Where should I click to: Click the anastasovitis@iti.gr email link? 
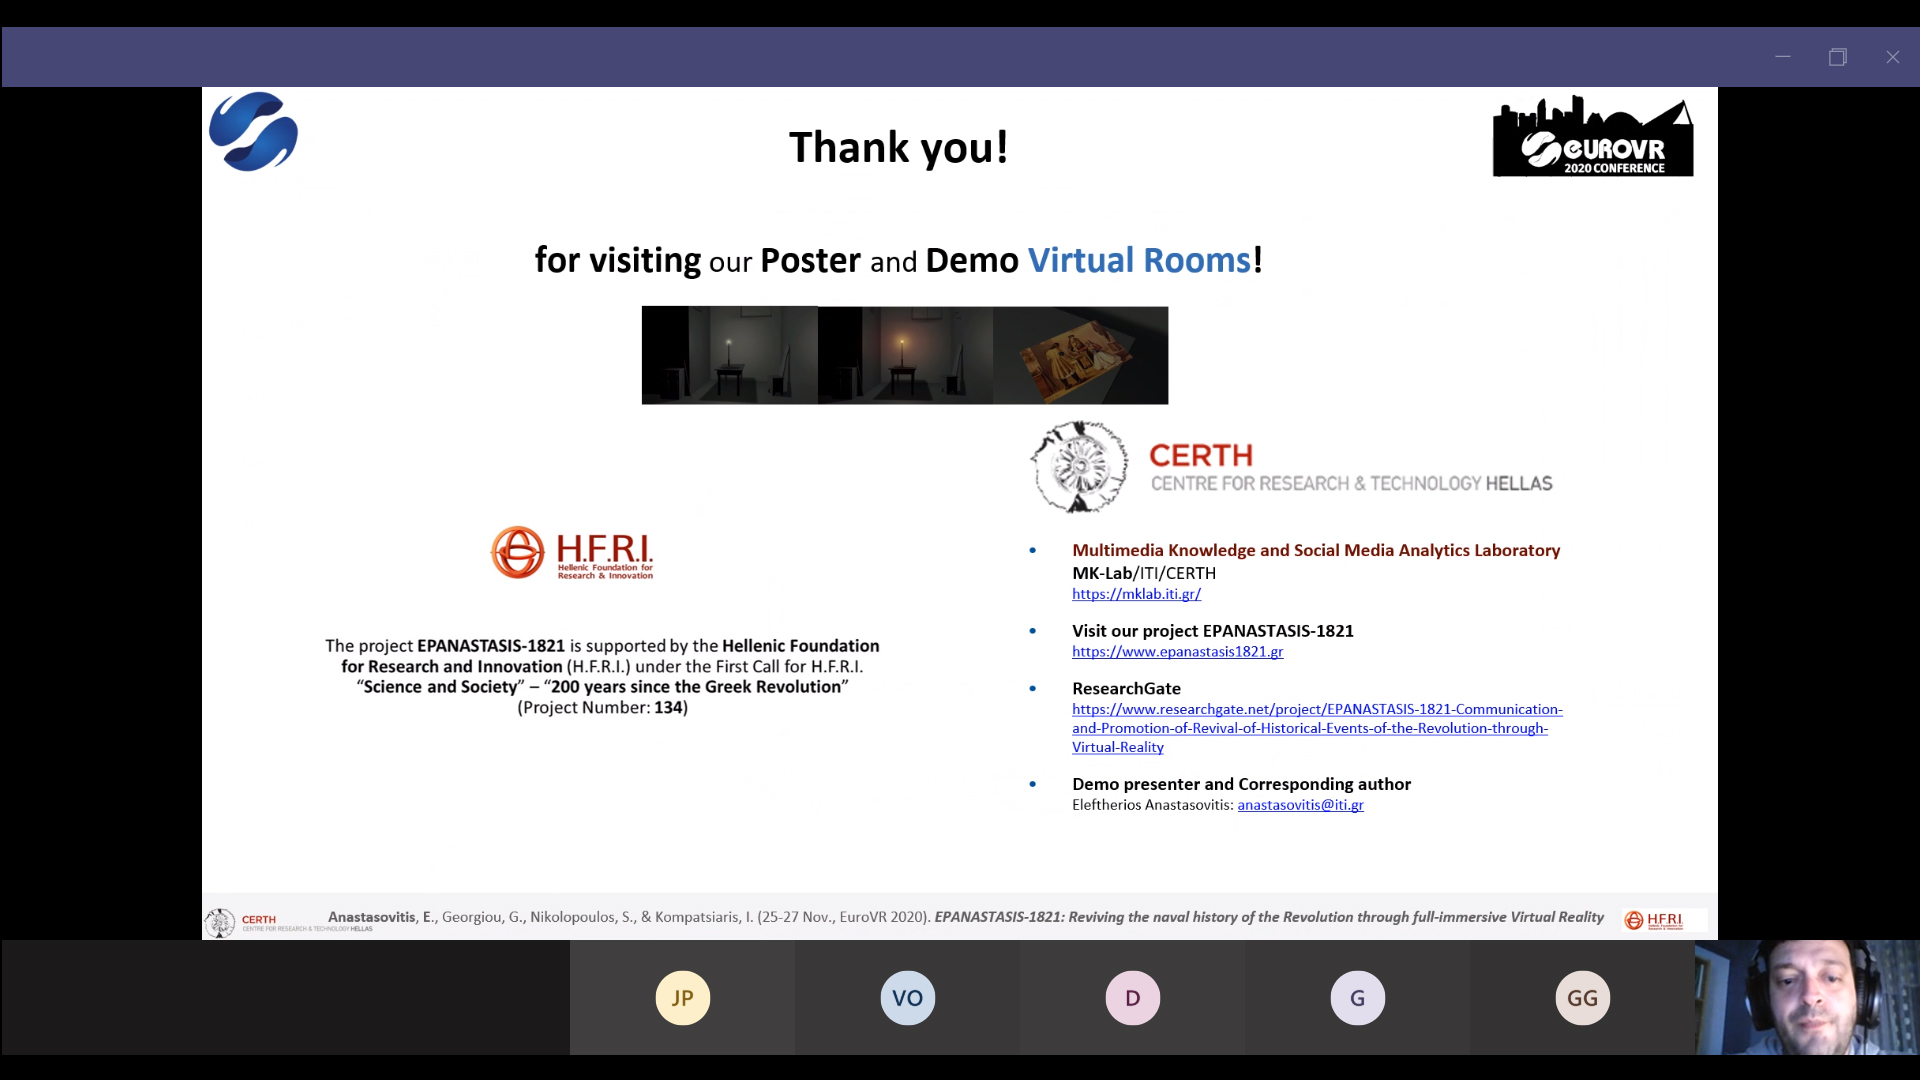pos(1300,805)
